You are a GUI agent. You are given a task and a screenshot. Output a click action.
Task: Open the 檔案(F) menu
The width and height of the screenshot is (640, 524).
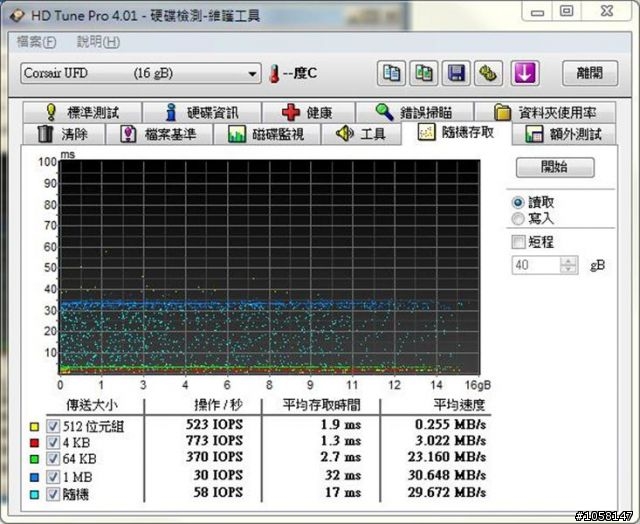tap(36, 42)
